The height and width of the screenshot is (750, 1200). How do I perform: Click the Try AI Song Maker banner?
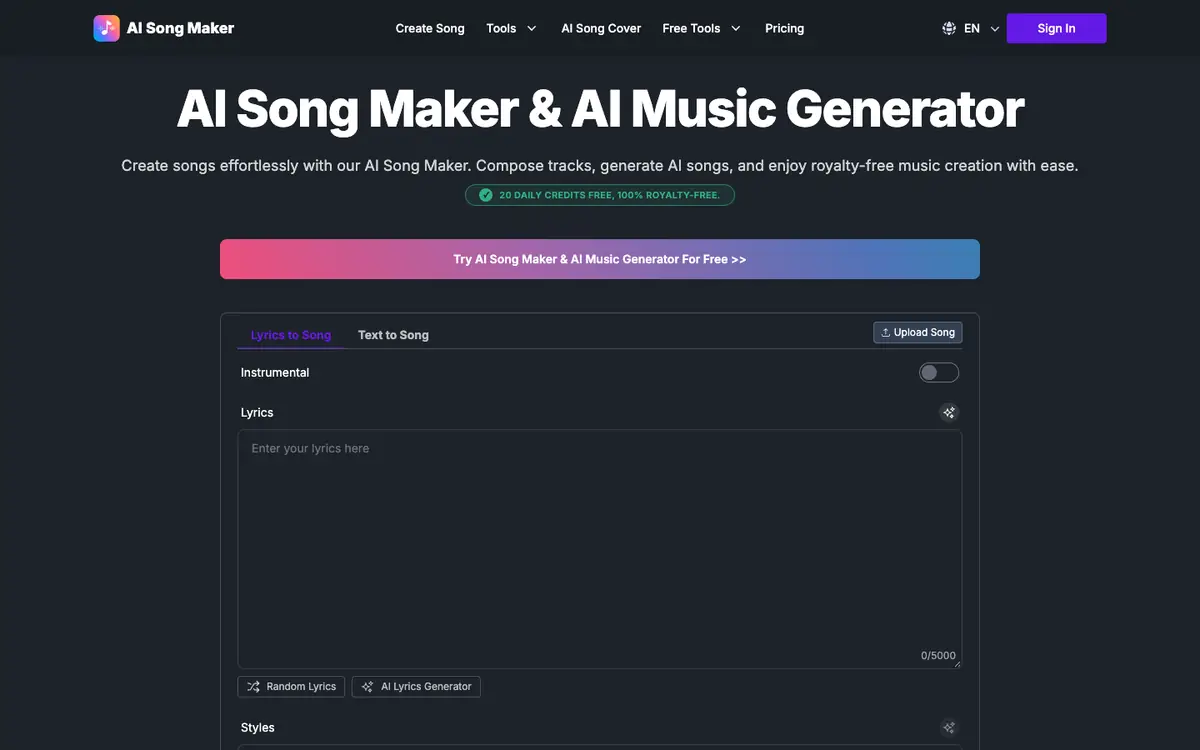pos(600,259)
